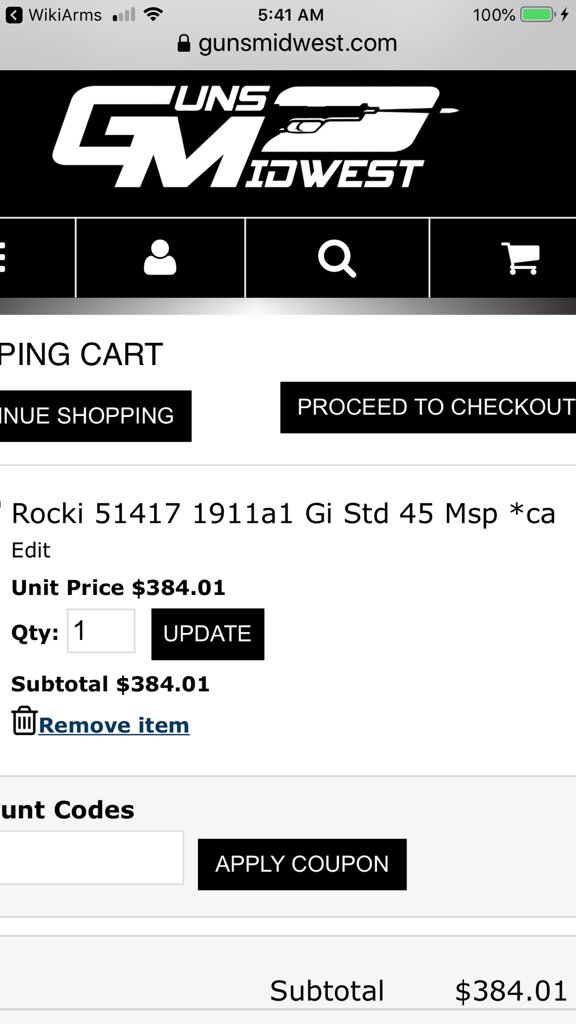Open the search magnifier icon

coord(337,259)
